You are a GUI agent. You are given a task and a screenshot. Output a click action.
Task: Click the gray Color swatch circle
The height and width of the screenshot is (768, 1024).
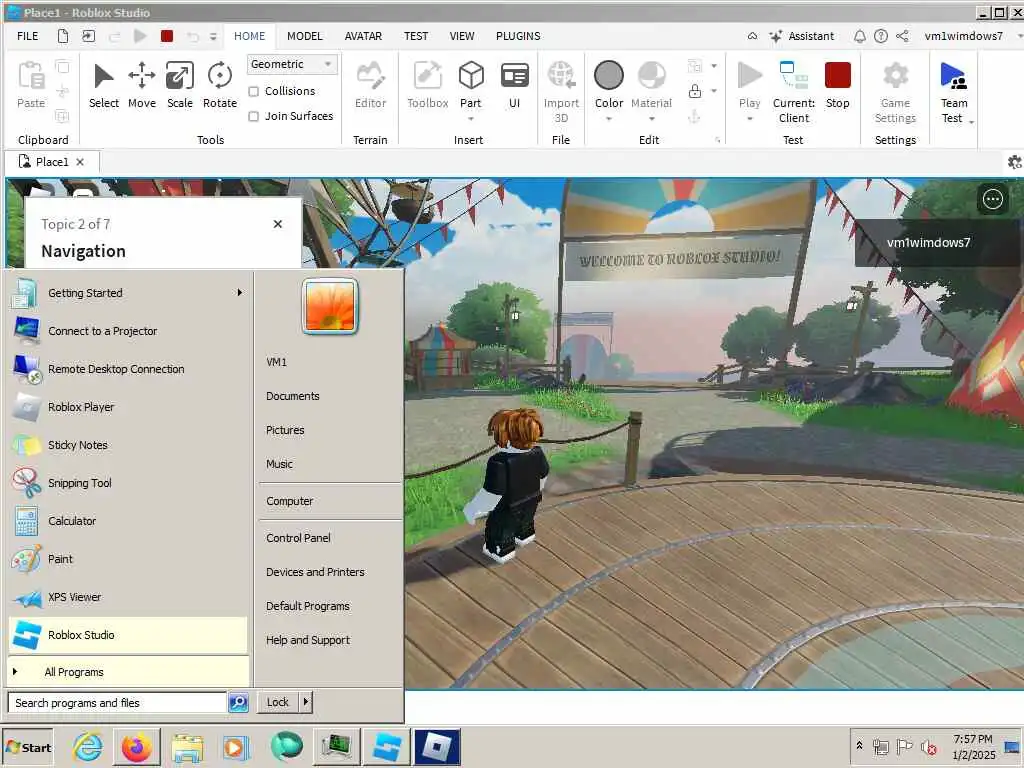click(x=609, y=75)
